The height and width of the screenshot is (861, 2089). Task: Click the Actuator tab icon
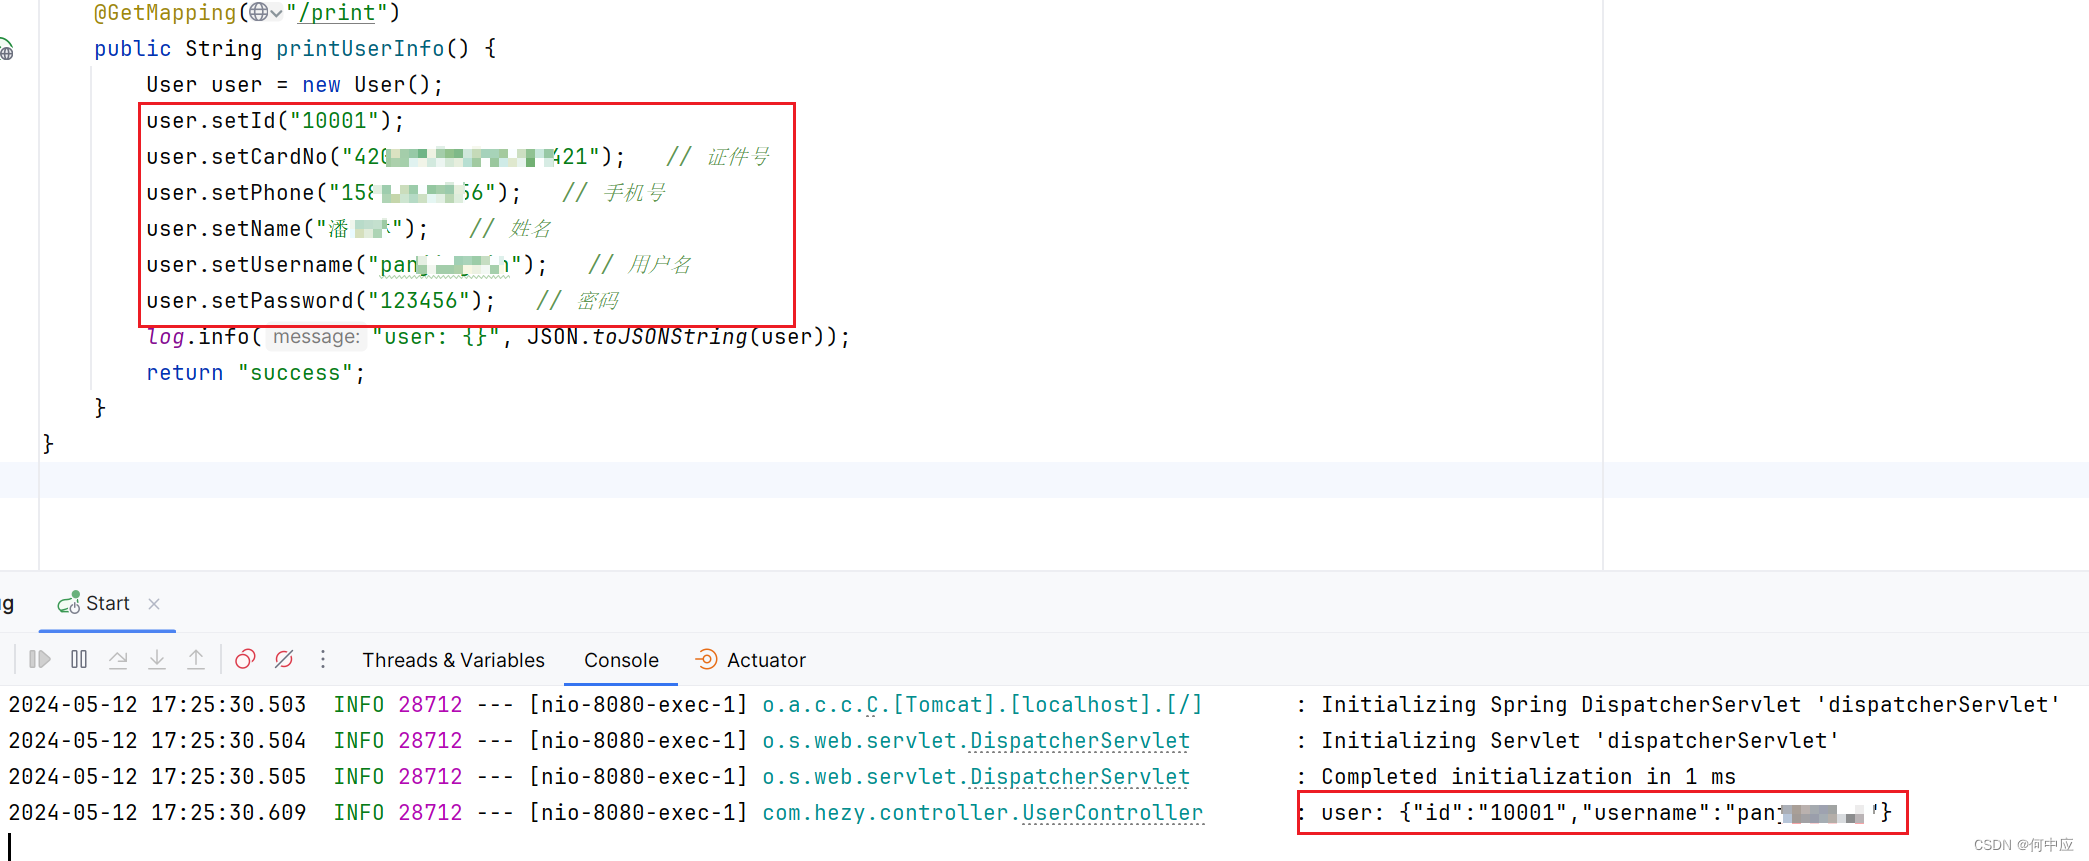coord(706,659)
